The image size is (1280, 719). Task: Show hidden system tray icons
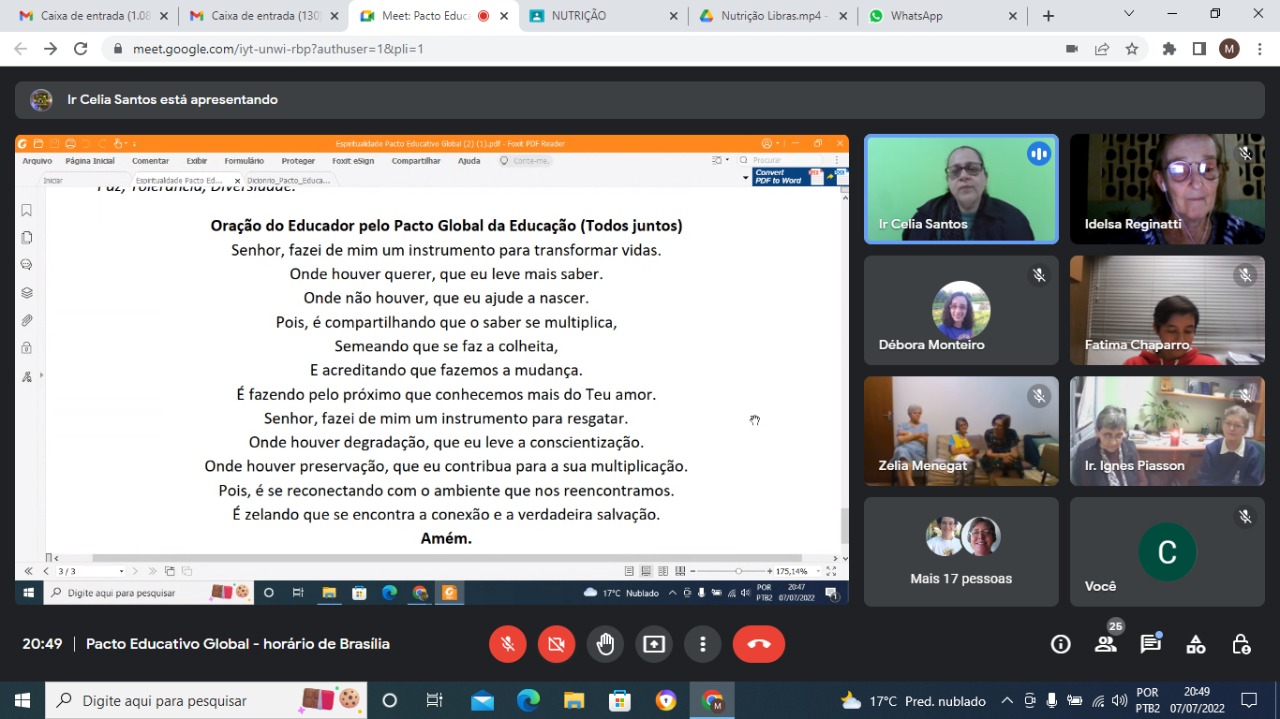pyautogui.click(x=1007, y=700)
